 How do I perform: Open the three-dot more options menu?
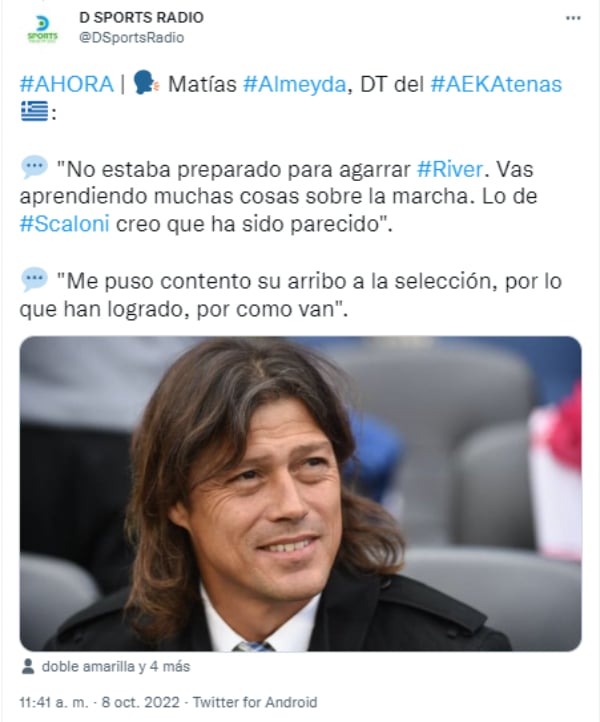tap(573, 18)
